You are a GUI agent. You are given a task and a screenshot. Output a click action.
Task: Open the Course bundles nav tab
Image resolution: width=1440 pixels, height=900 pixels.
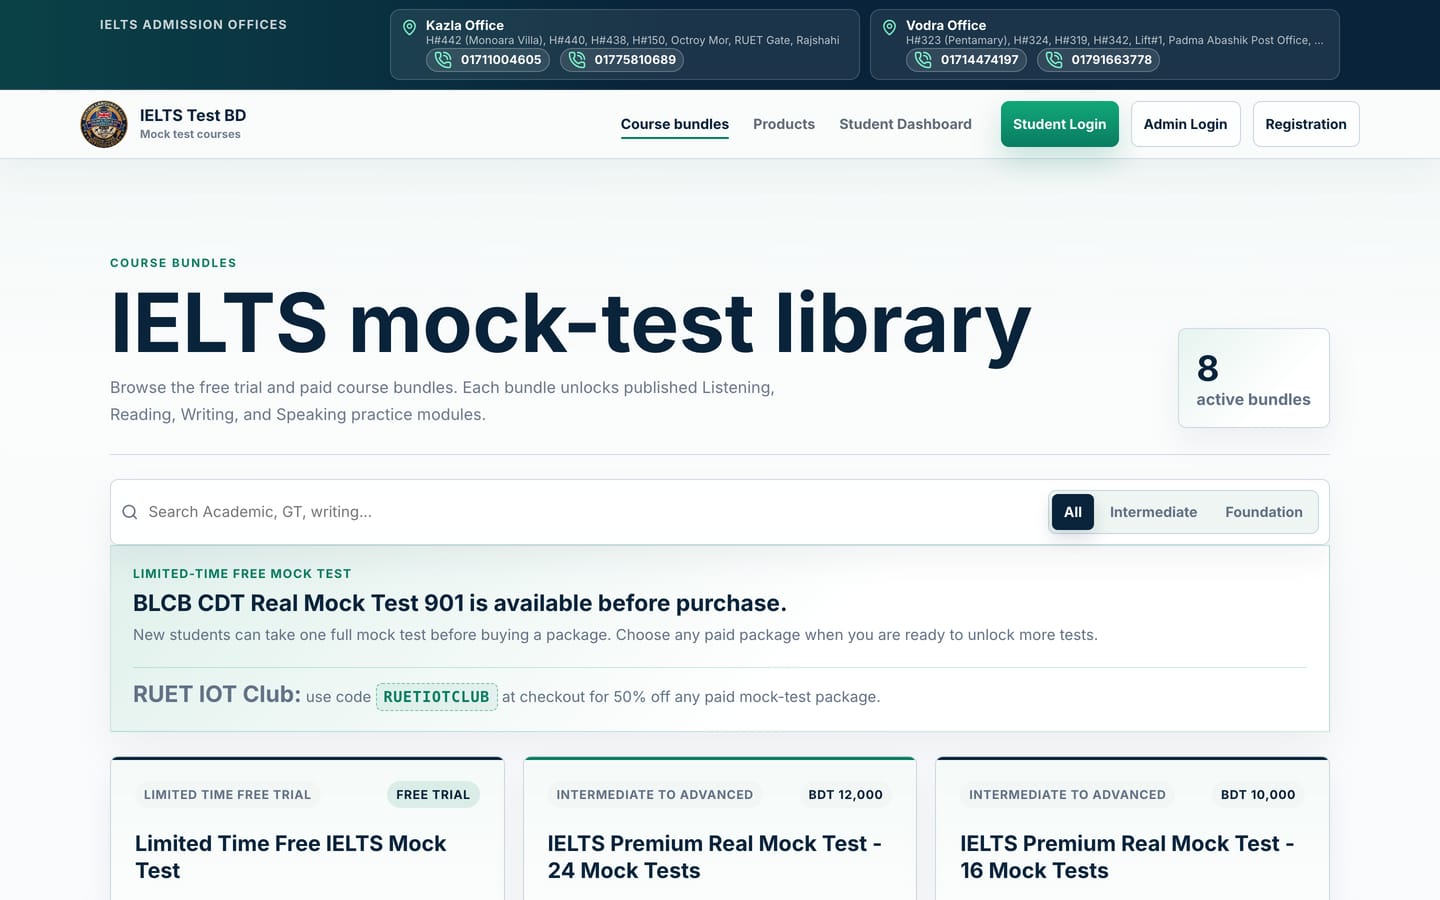pos(675,124)
